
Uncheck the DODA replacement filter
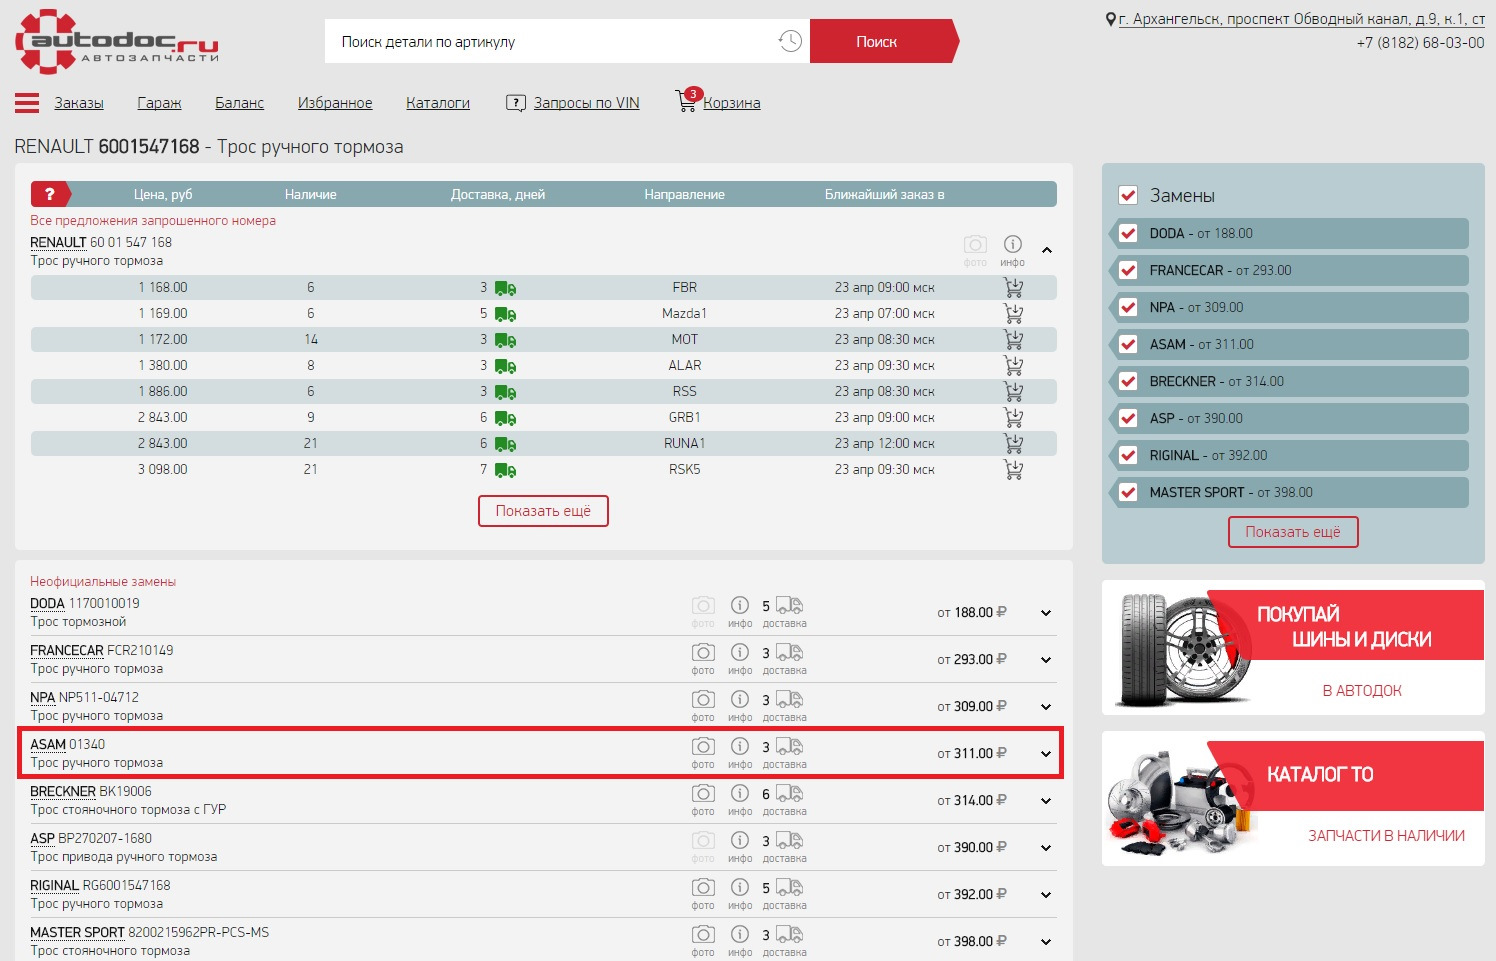pyautogui.click(x=1128, y=233)
